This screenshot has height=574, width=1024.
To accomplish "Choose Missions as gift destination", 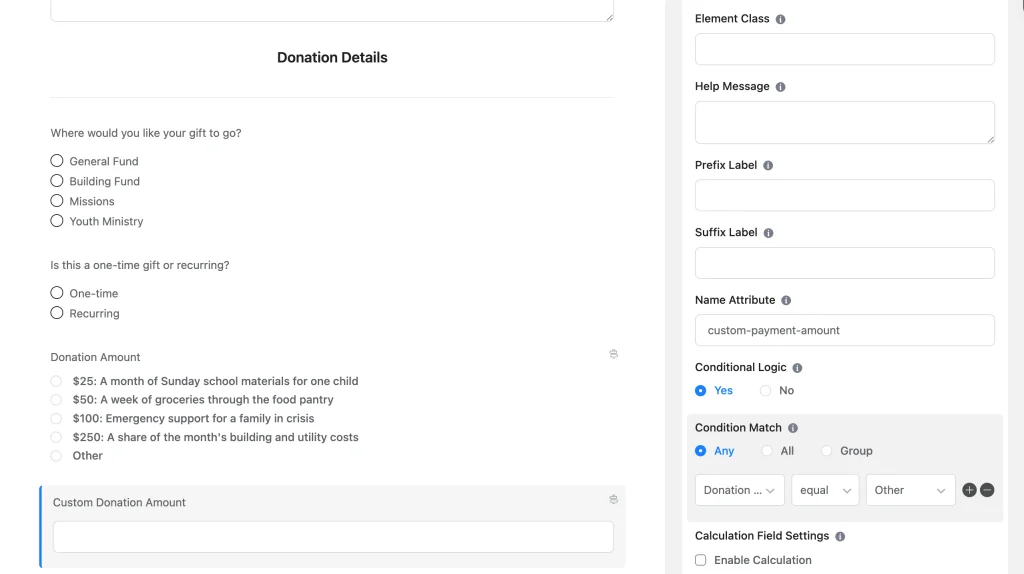I will pos(57,201).
